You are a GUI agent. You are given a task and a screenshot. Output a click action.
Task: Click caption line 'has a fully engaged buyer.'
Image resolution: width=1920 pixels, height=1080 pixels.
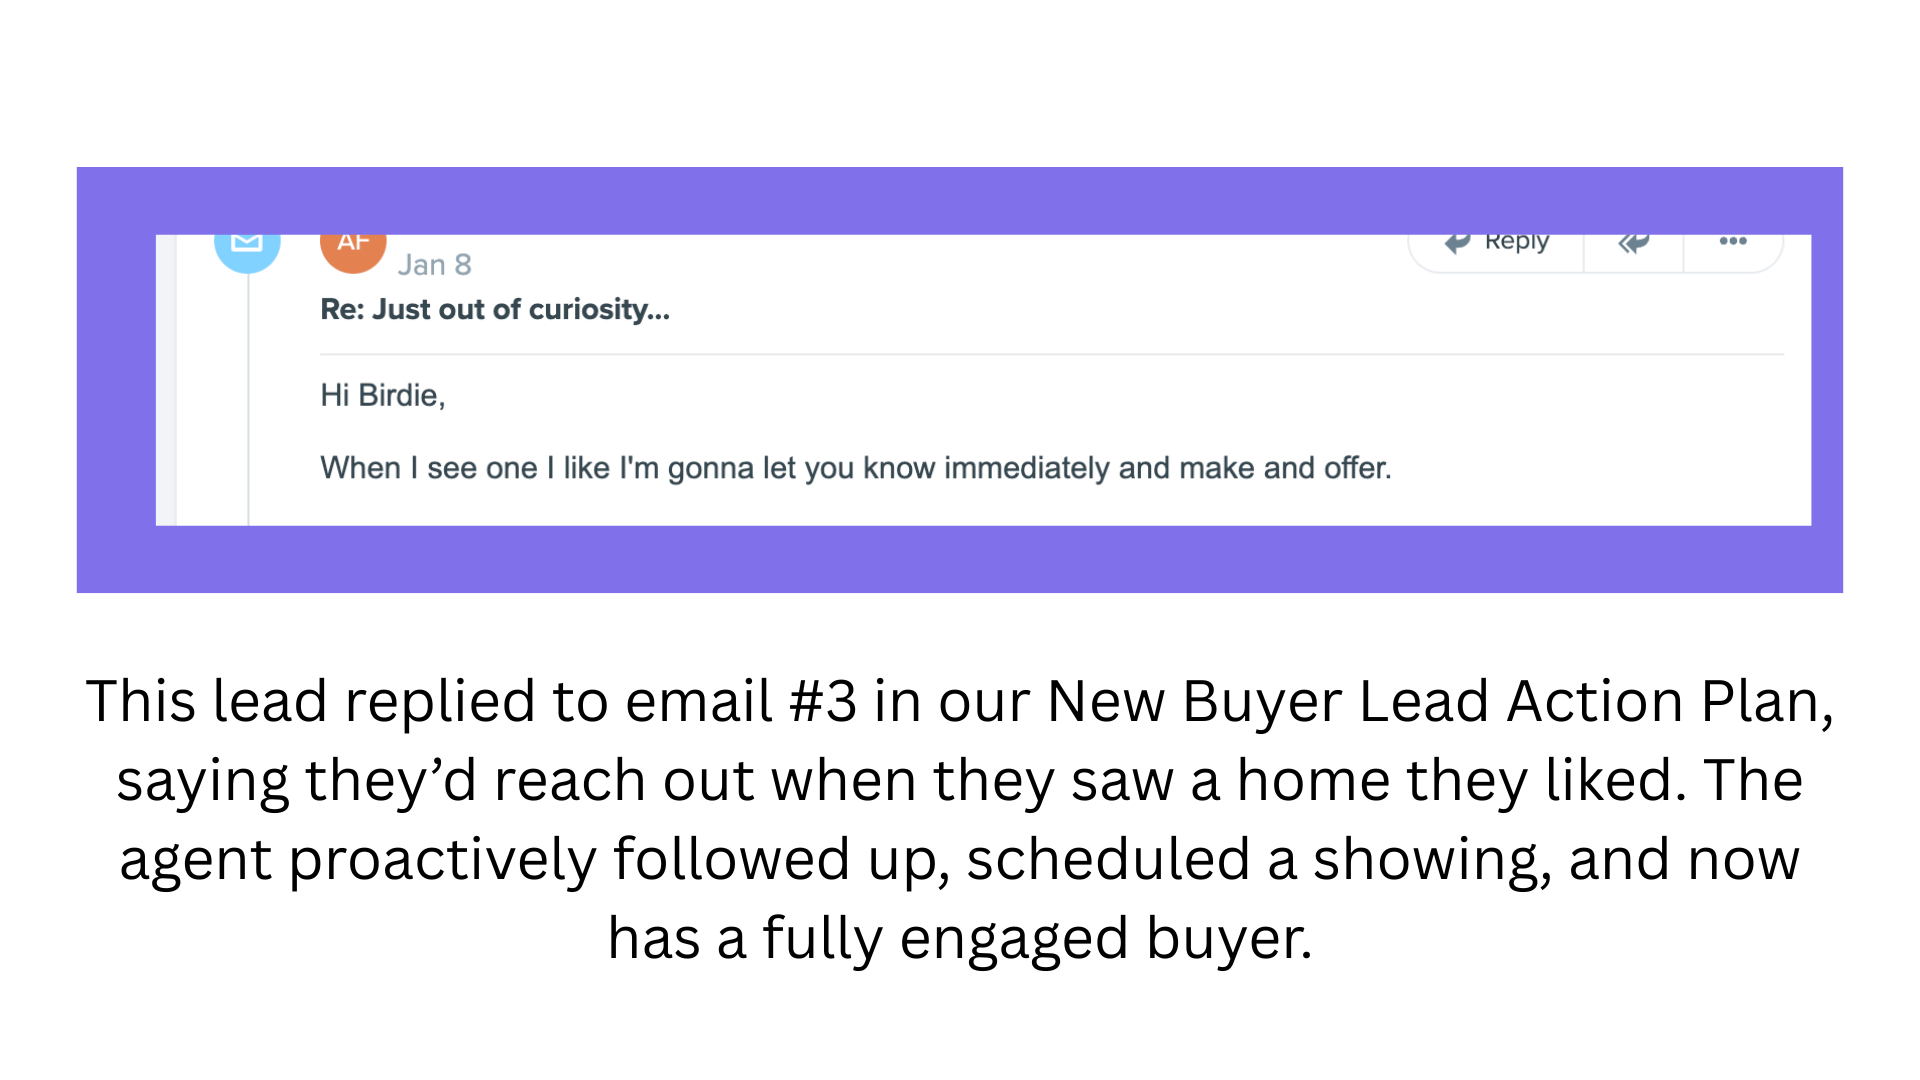960,939
